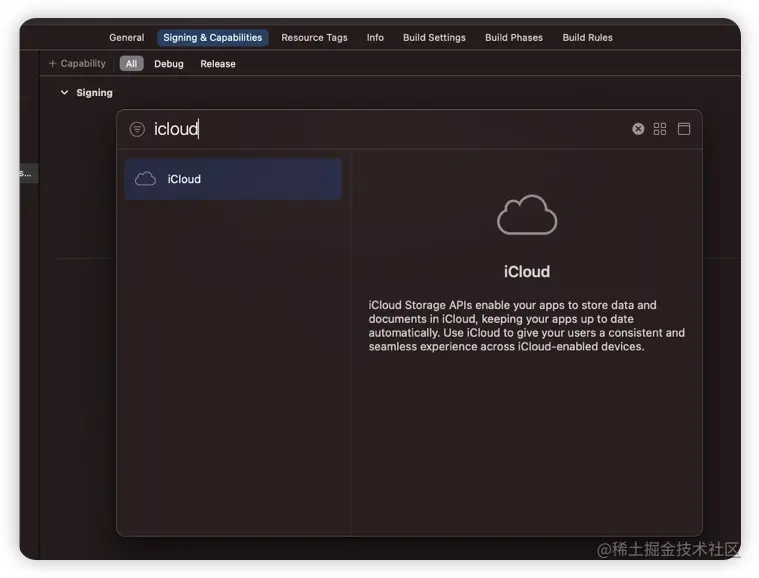Viewport: 759px width, 578px height.
Task: Open the Info tab
Action: pos(375,37)
